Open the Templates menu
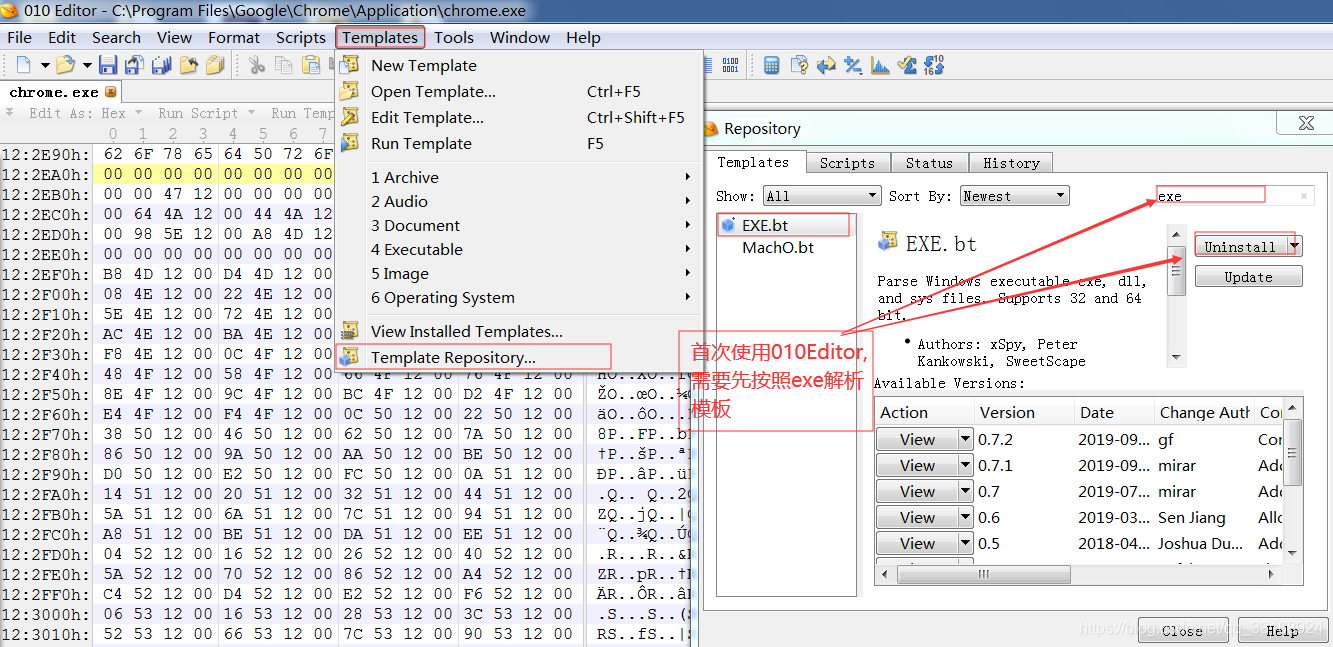 point(380,37)
